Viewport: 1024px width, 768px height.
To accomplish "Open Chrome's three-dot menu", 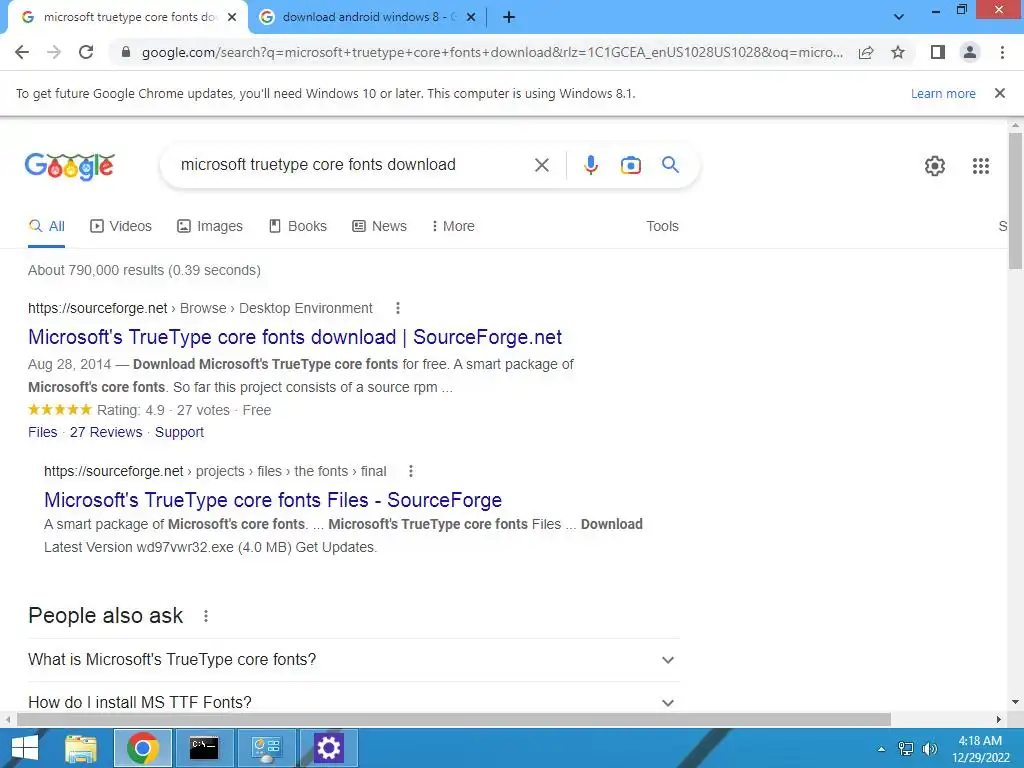I will [x=1002, y=52].
